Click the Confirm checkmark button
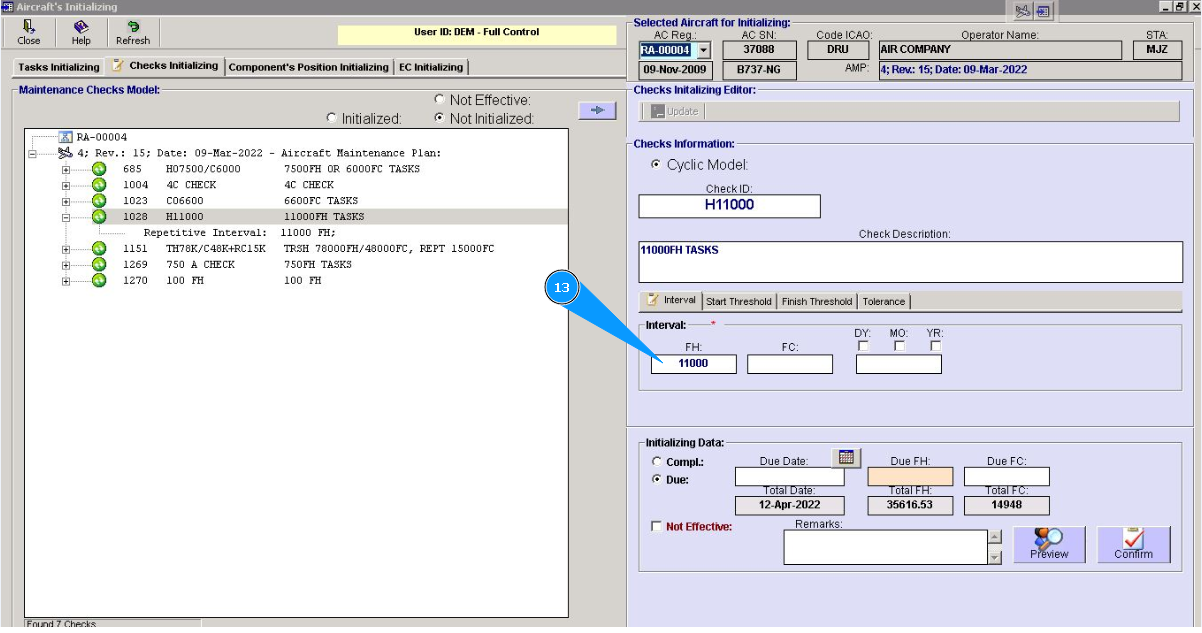 pyautogui.click(x=1133, y=545)
